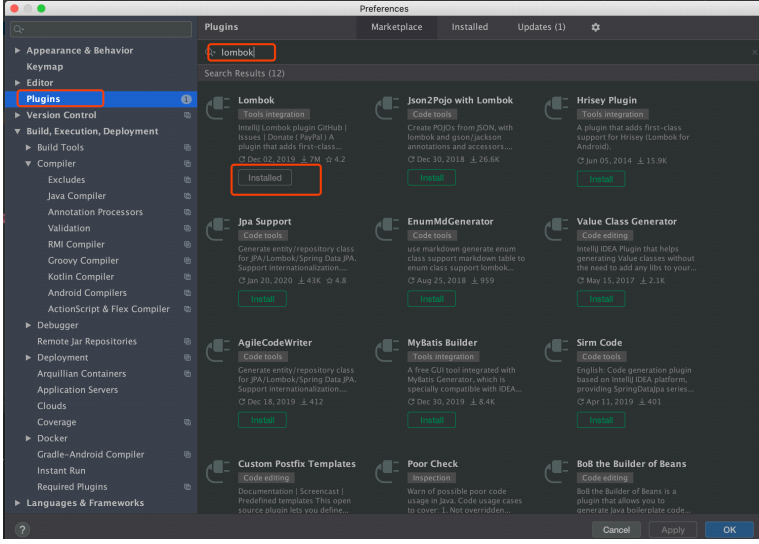This screenshot has width=759, height=544.
Task: Select Keymap in the settings tree
Action: [45, 67]
